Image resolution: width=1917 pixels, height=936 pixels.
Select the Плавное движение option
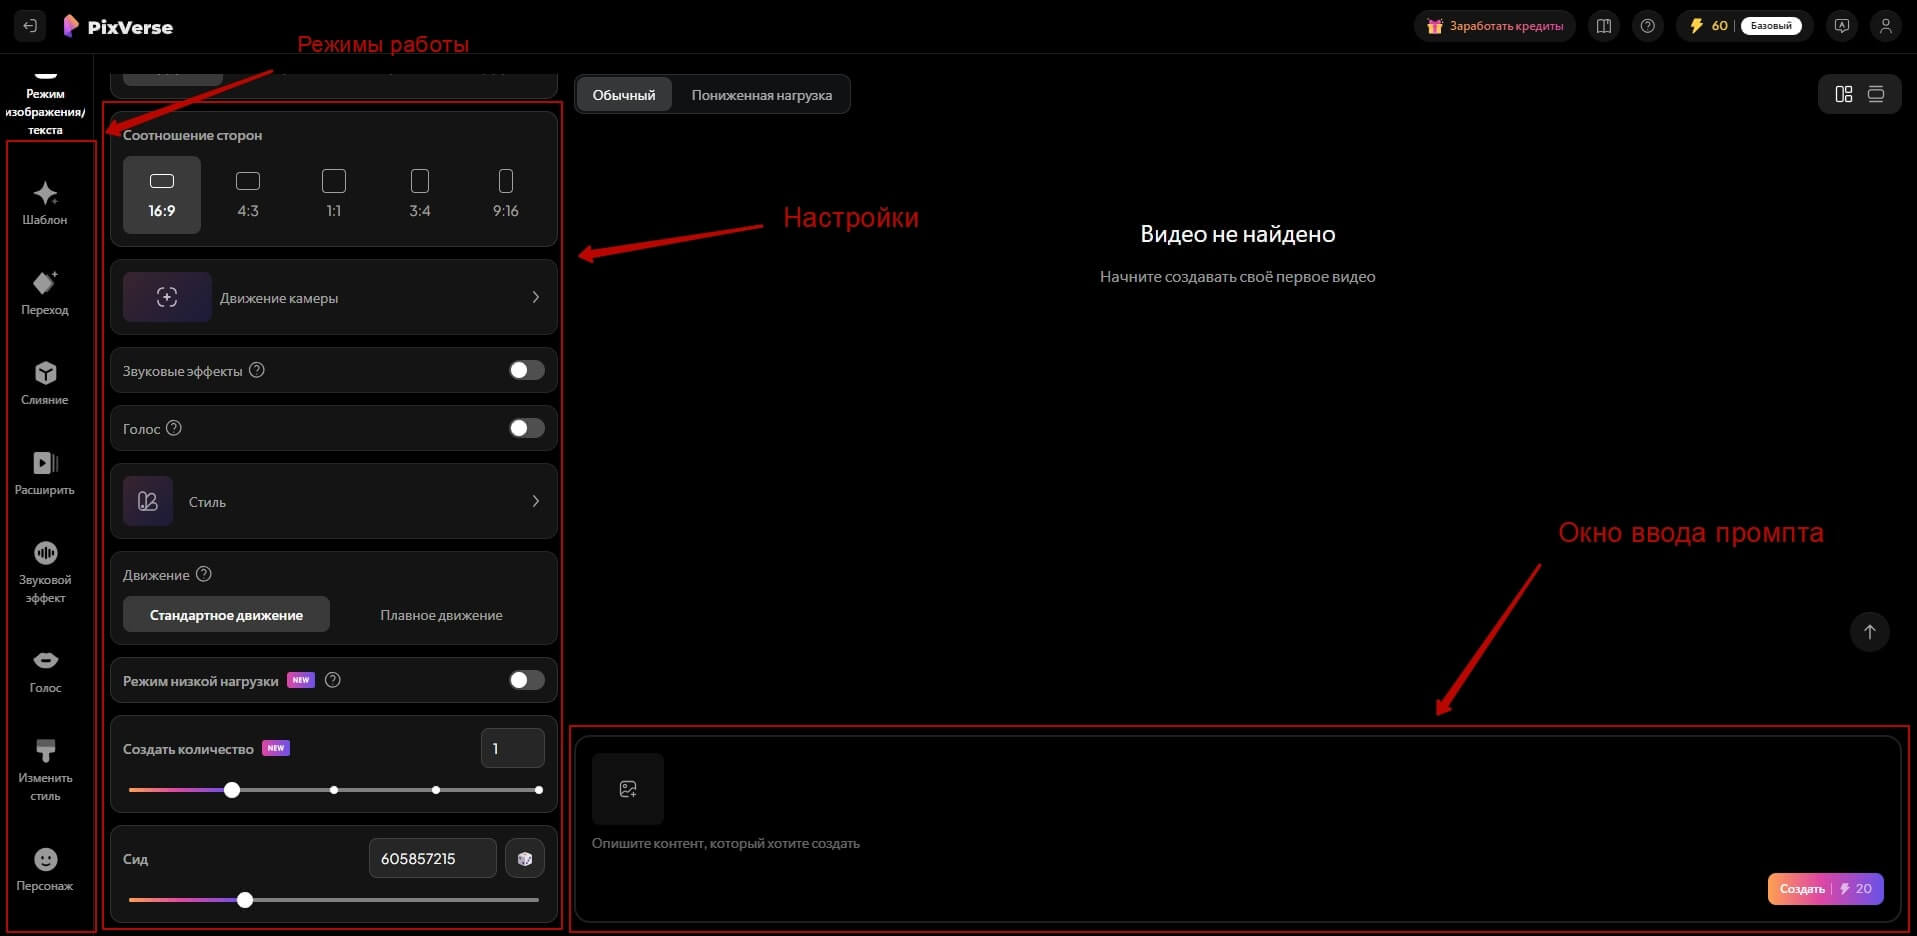pos(441,614)
